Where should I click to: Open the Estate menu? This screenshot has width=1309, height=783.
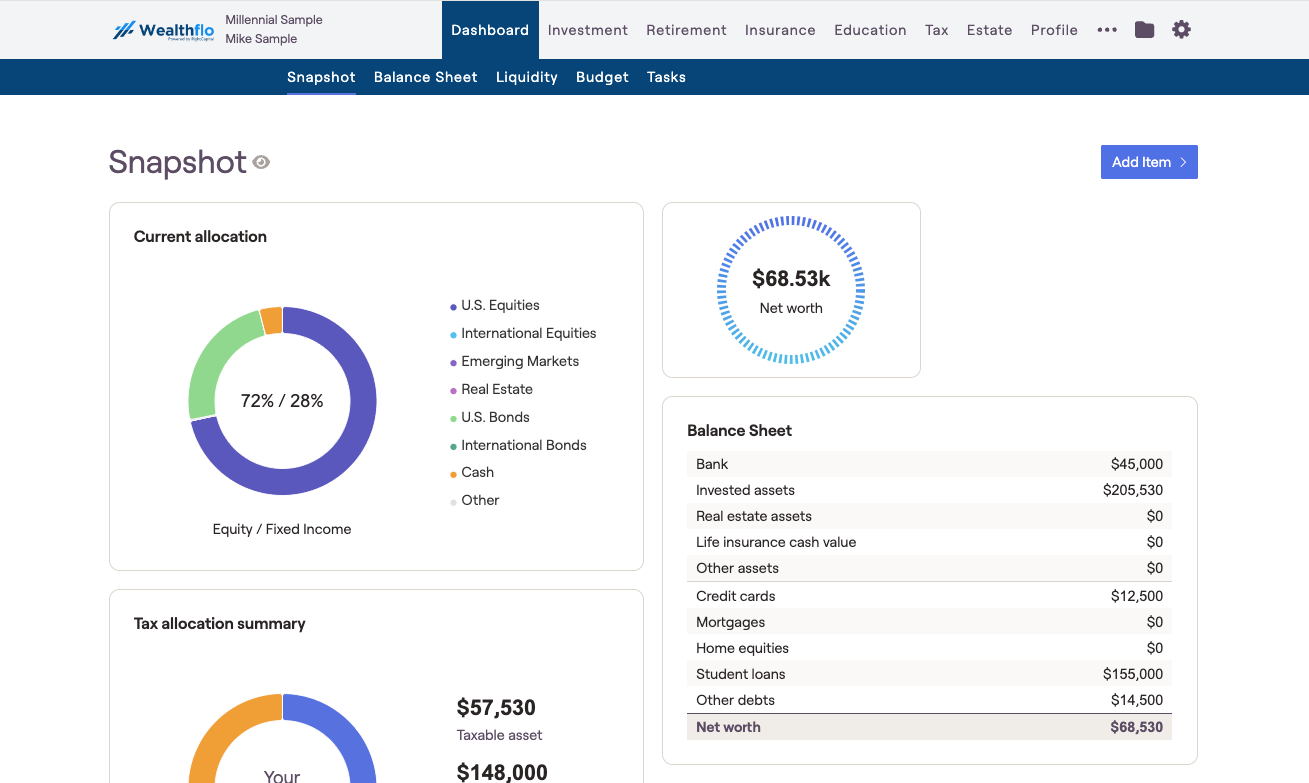pyautogui.click(x=990, y=30)
